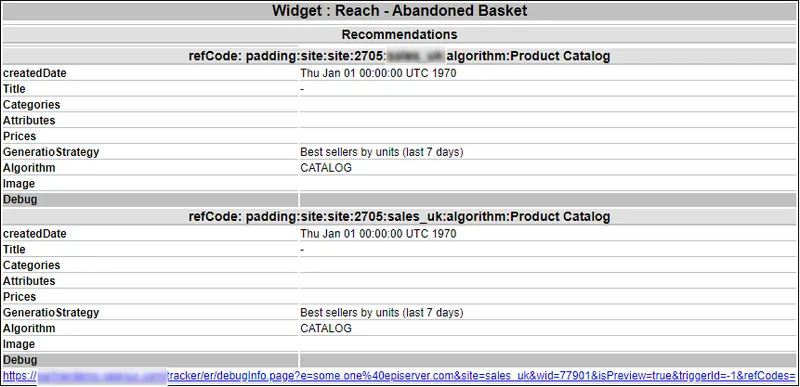Open the debugInfo.page tracker link

pyautogui.click(x=399, y=376)
